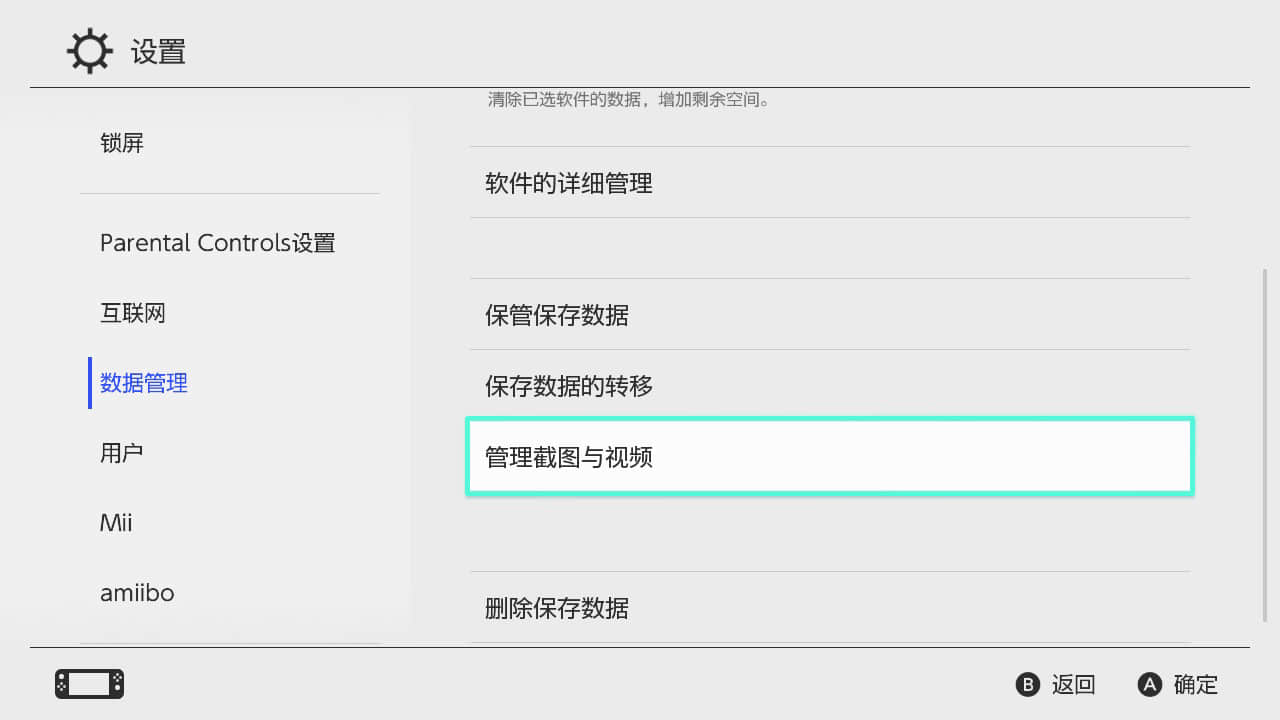
Task: Open 用户 settings in the sidebar
Action: pyautogui.click(x=122, y=453)
